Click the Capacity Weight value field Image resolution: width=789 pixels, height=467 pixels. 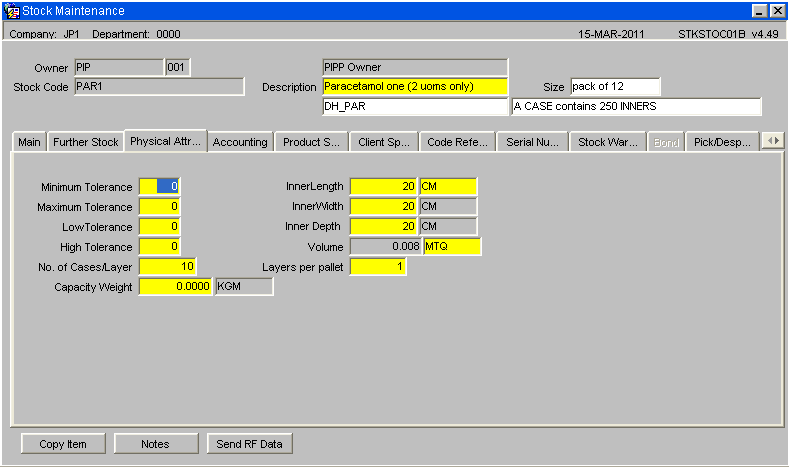coord(175,286)
